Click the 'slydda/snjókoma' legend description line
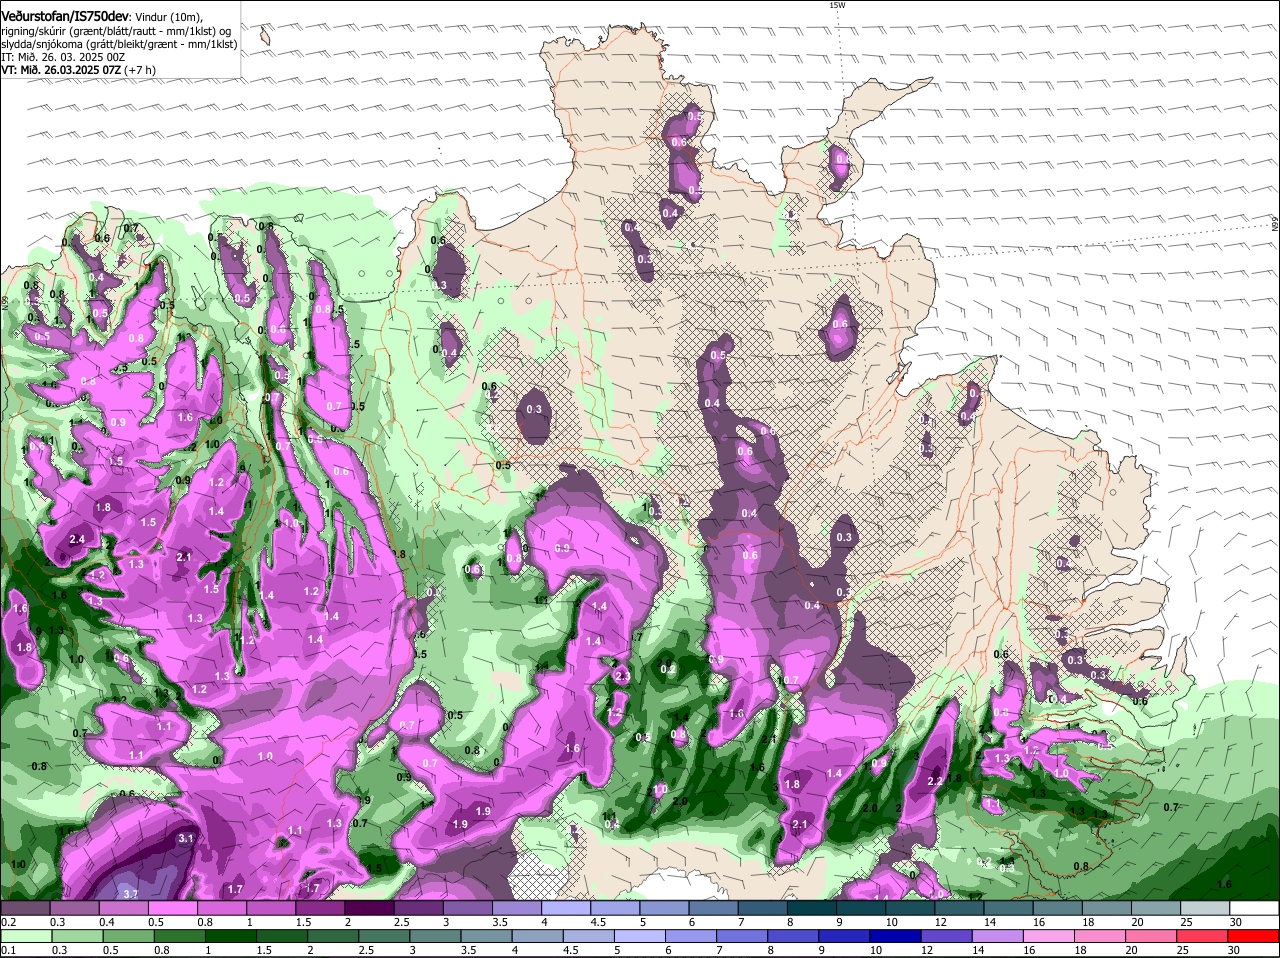 [118, 44]
